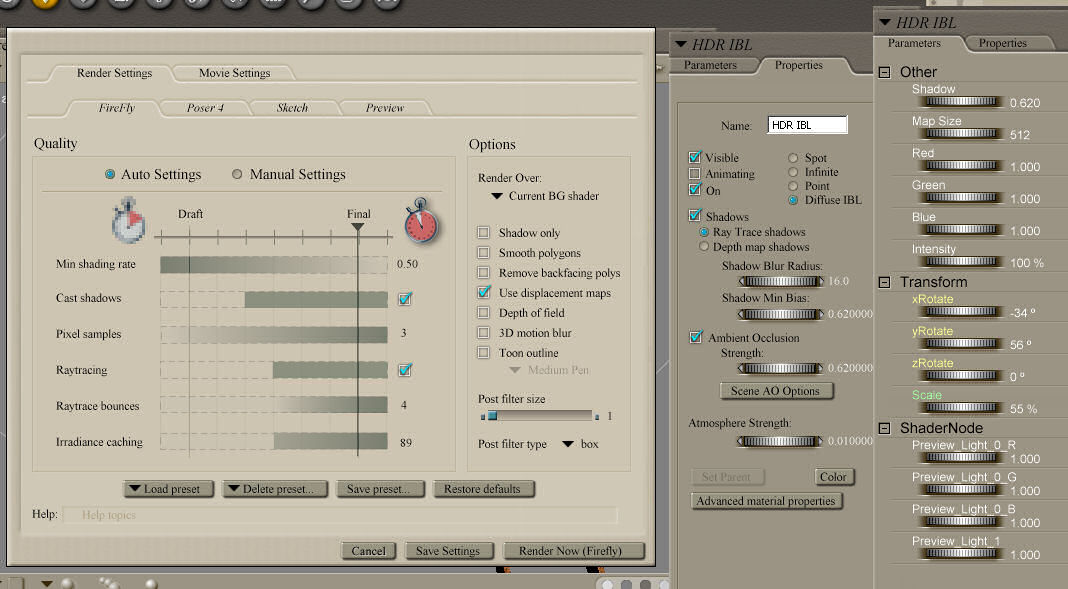Image resolution: width=1068 pixels, height=589 pixels.
Task: Toggle the Raytracing checkbox
Action: [405, 370]
